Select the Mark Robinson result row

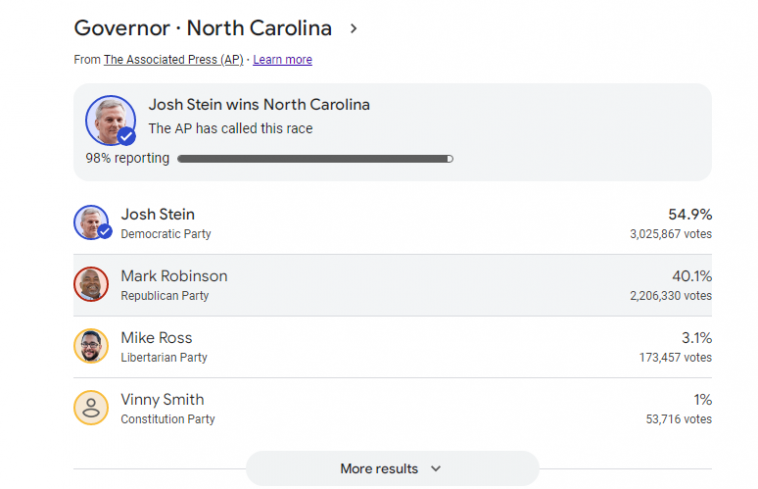pos(392,285)
